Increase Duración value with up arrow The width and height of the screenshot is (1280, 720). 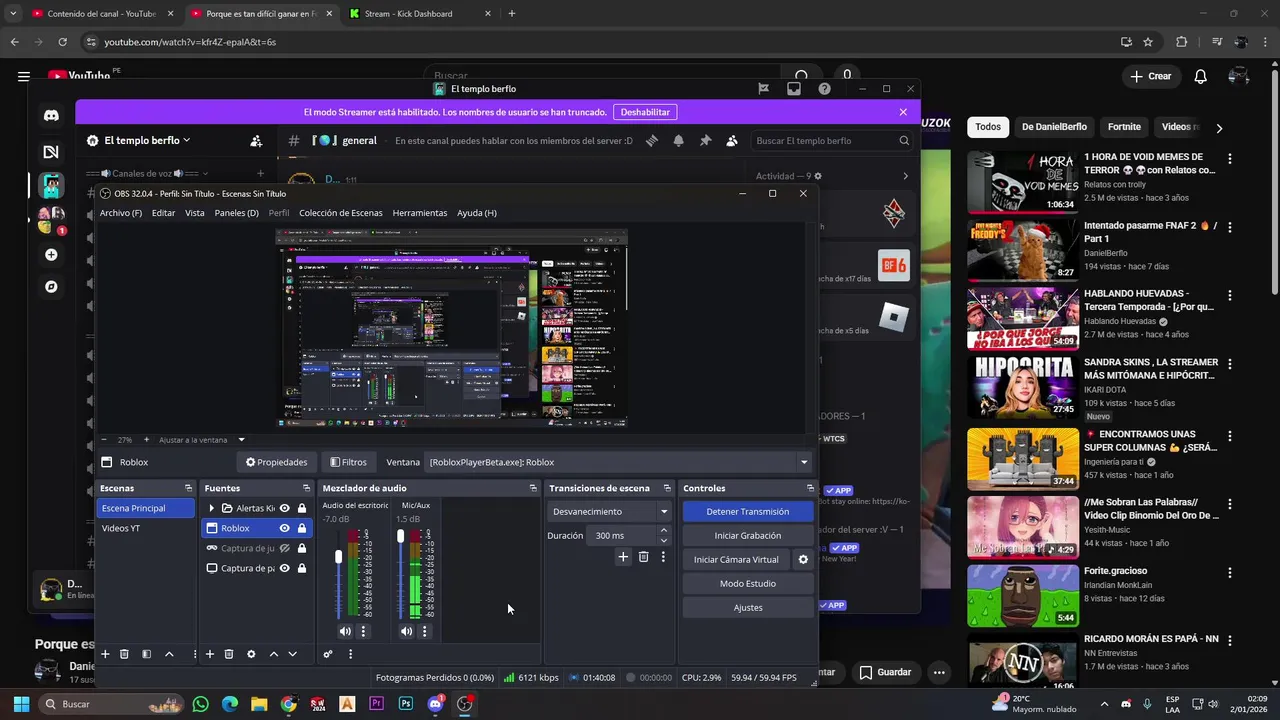pyautogui.click(x=664, y=532)
